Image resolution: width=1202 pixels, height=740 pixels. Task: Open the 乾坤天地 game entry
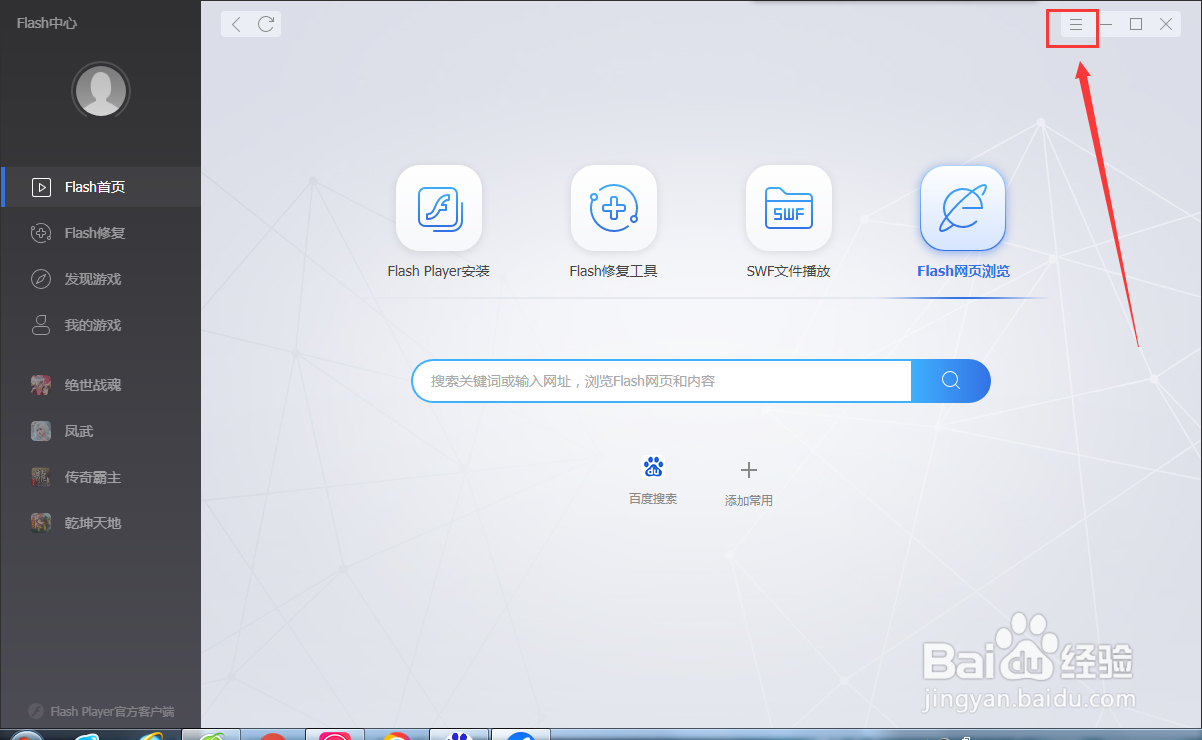coord(100,523)
